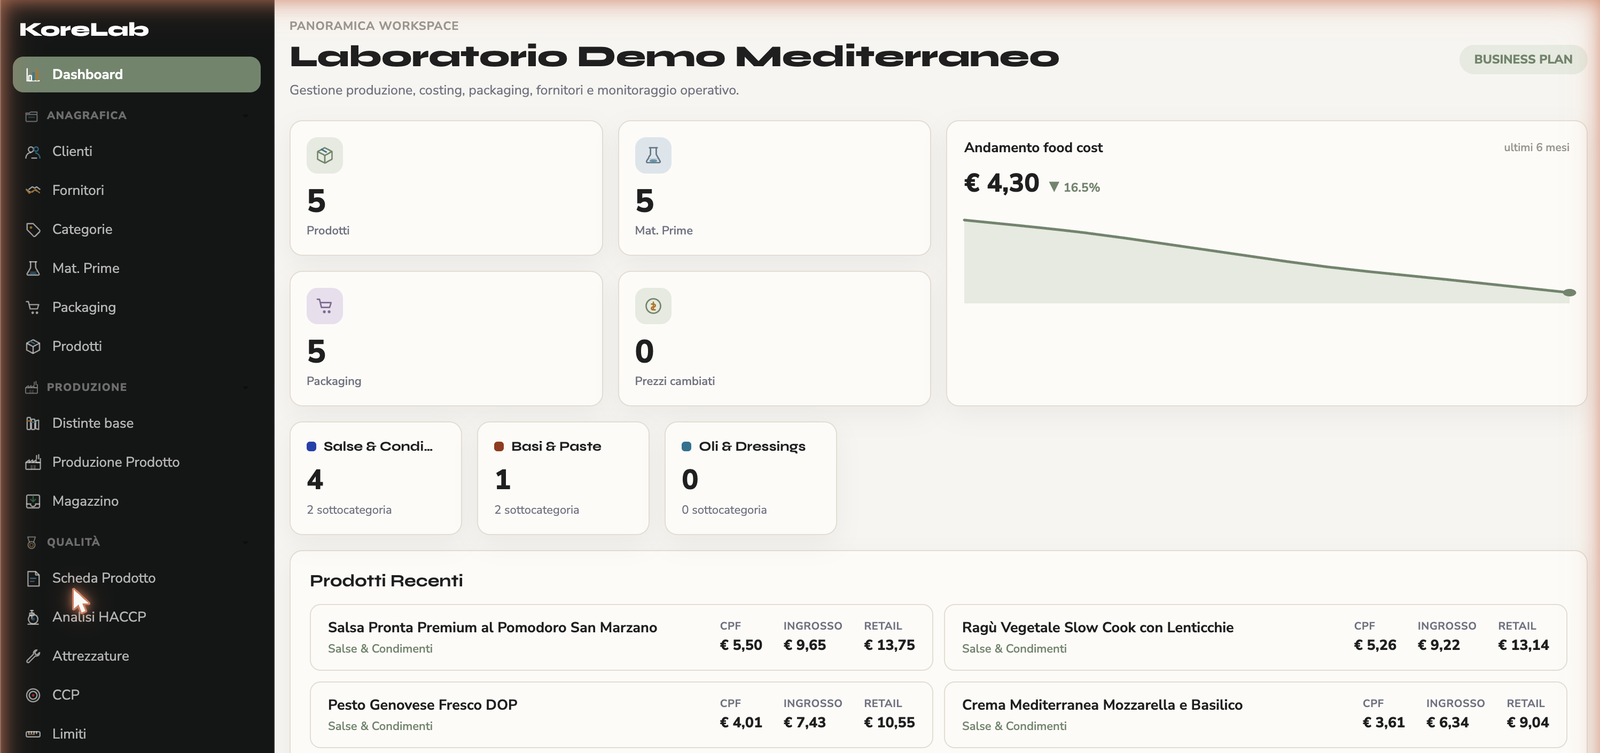Viewport: 1600px width, 753px height.
Task: Click '2 sottocategoria' under Basi & Paste
Action: click(536, 510)
